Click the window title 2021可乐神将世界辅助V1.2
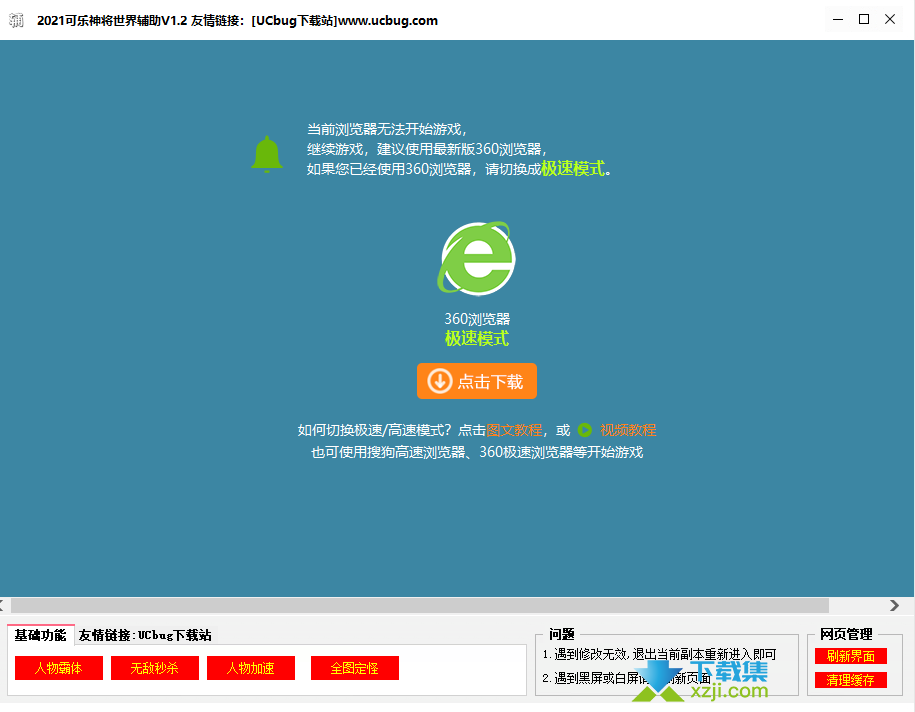This screenshot has height=712, width=915. (x=112, y=20)
